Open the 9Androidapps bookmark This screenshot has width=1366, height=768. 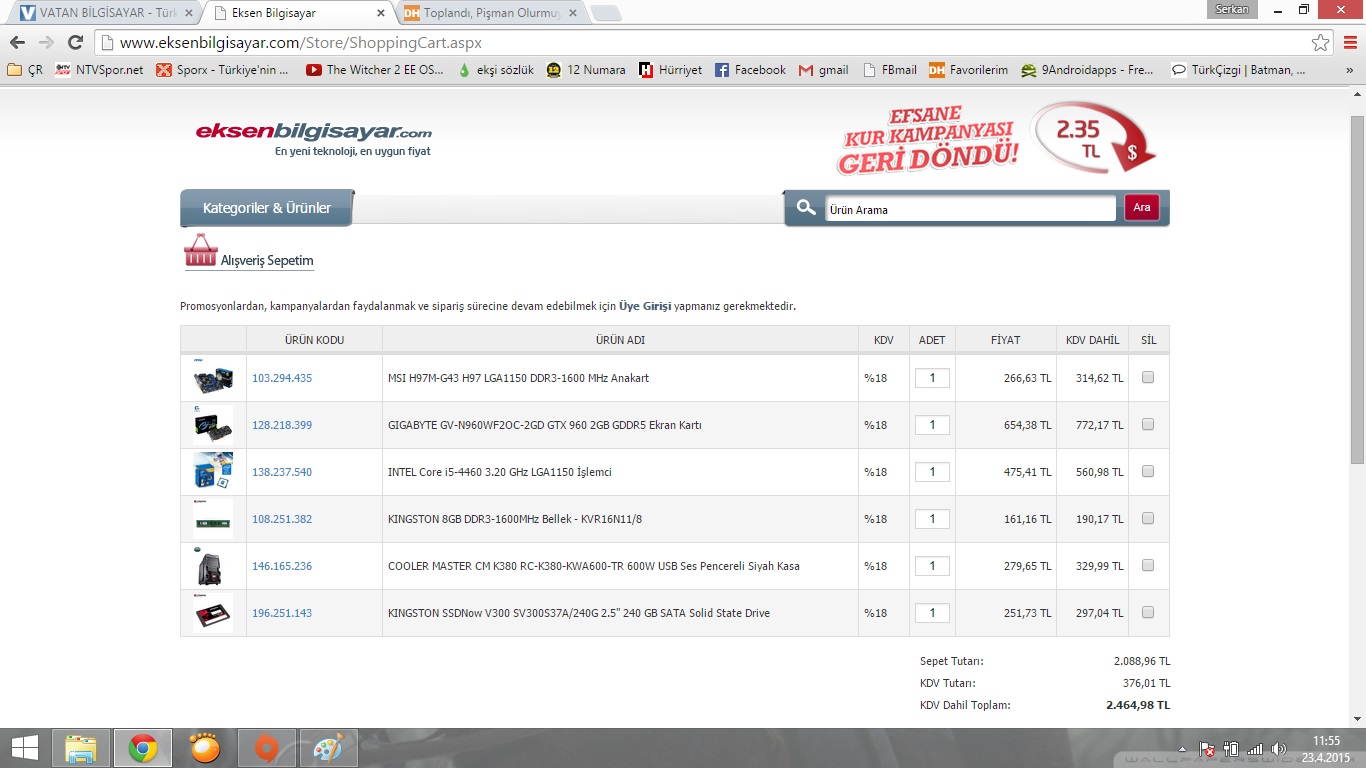pos(1088,70)
